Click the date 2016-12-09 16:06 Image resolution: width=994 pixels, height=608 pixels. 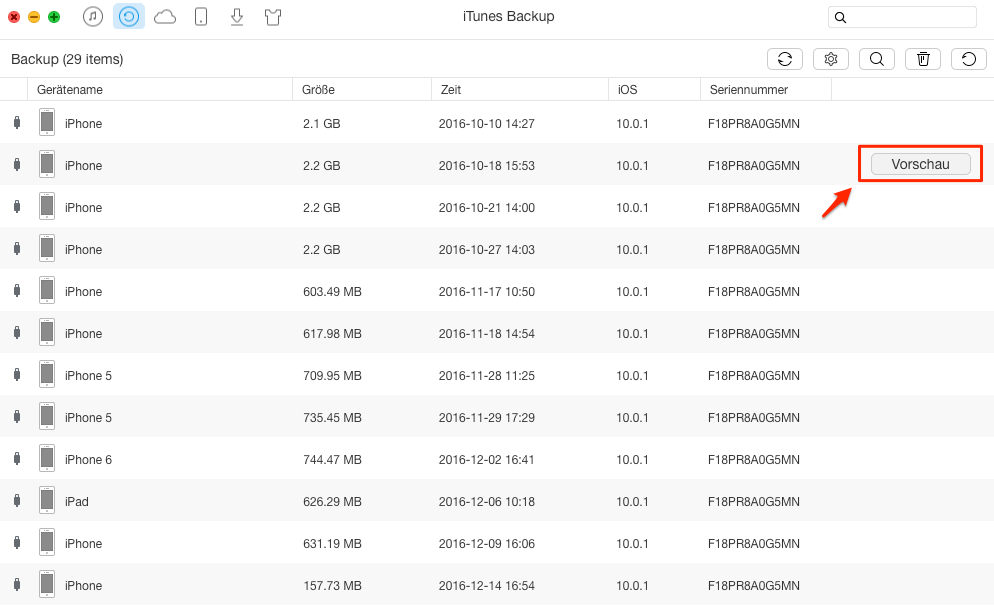click(x=487, y=543)
